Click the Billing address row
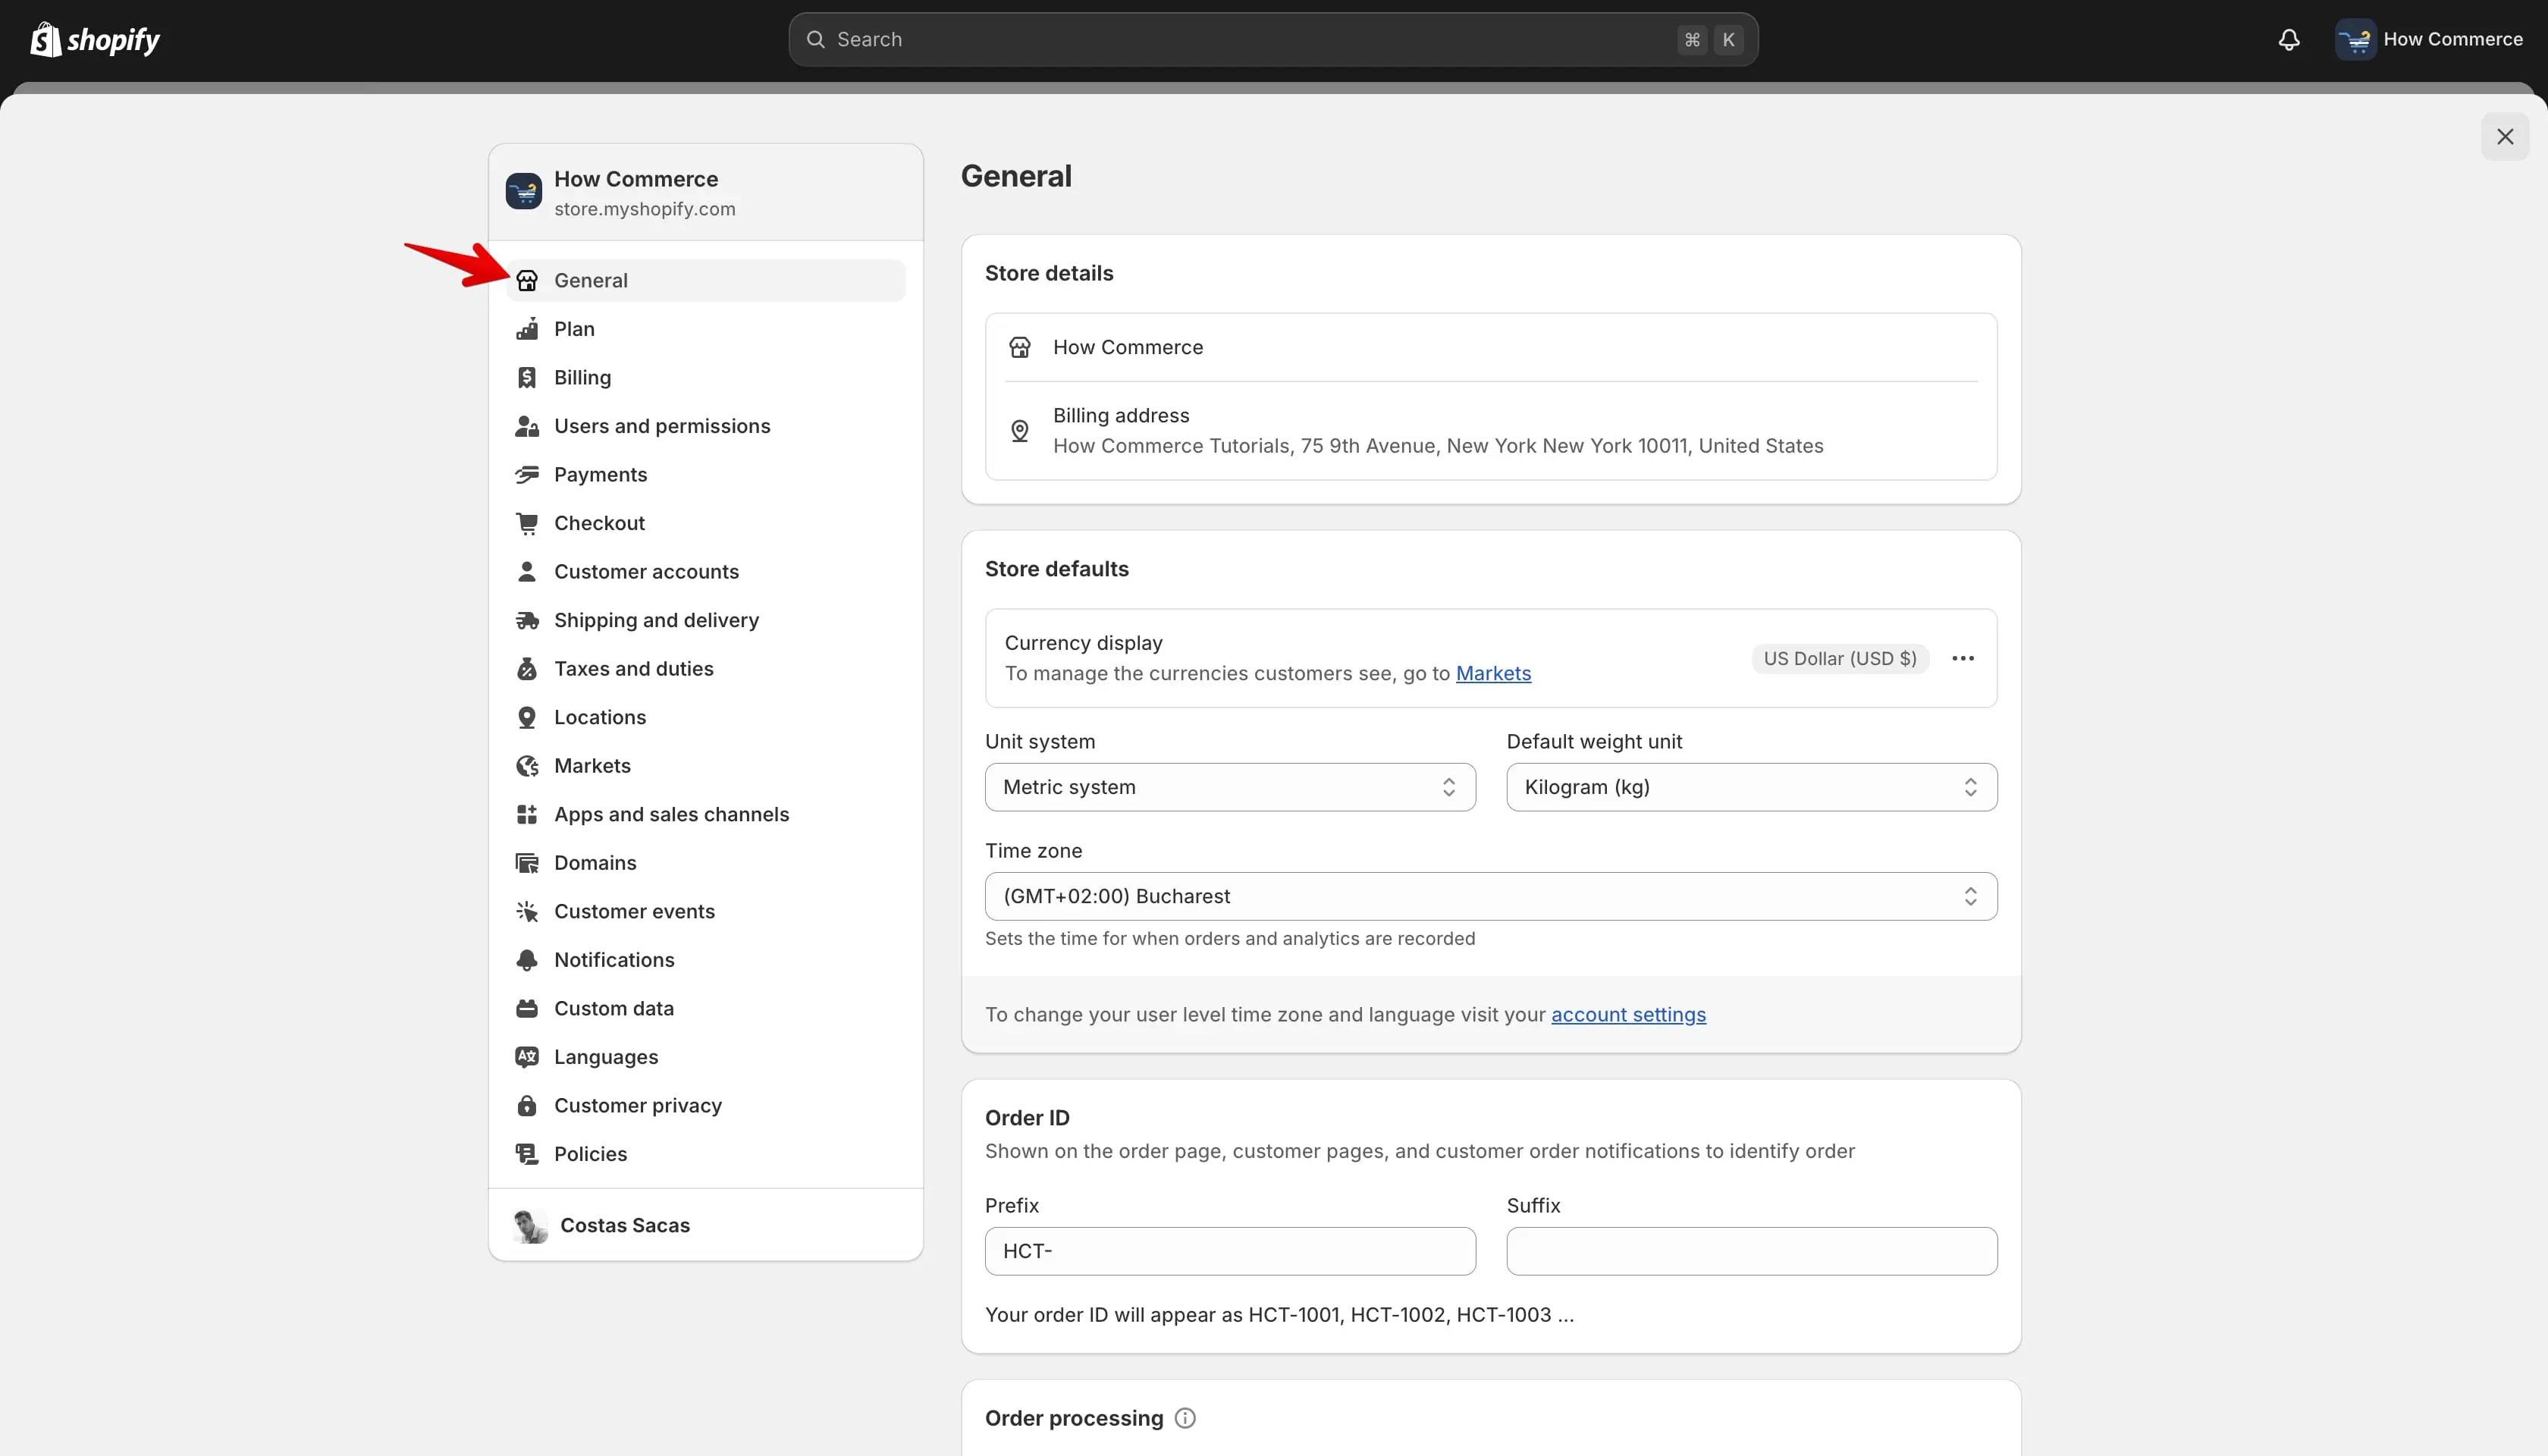Viewport: 2548px width, 1456px height. click(1491, 431)
